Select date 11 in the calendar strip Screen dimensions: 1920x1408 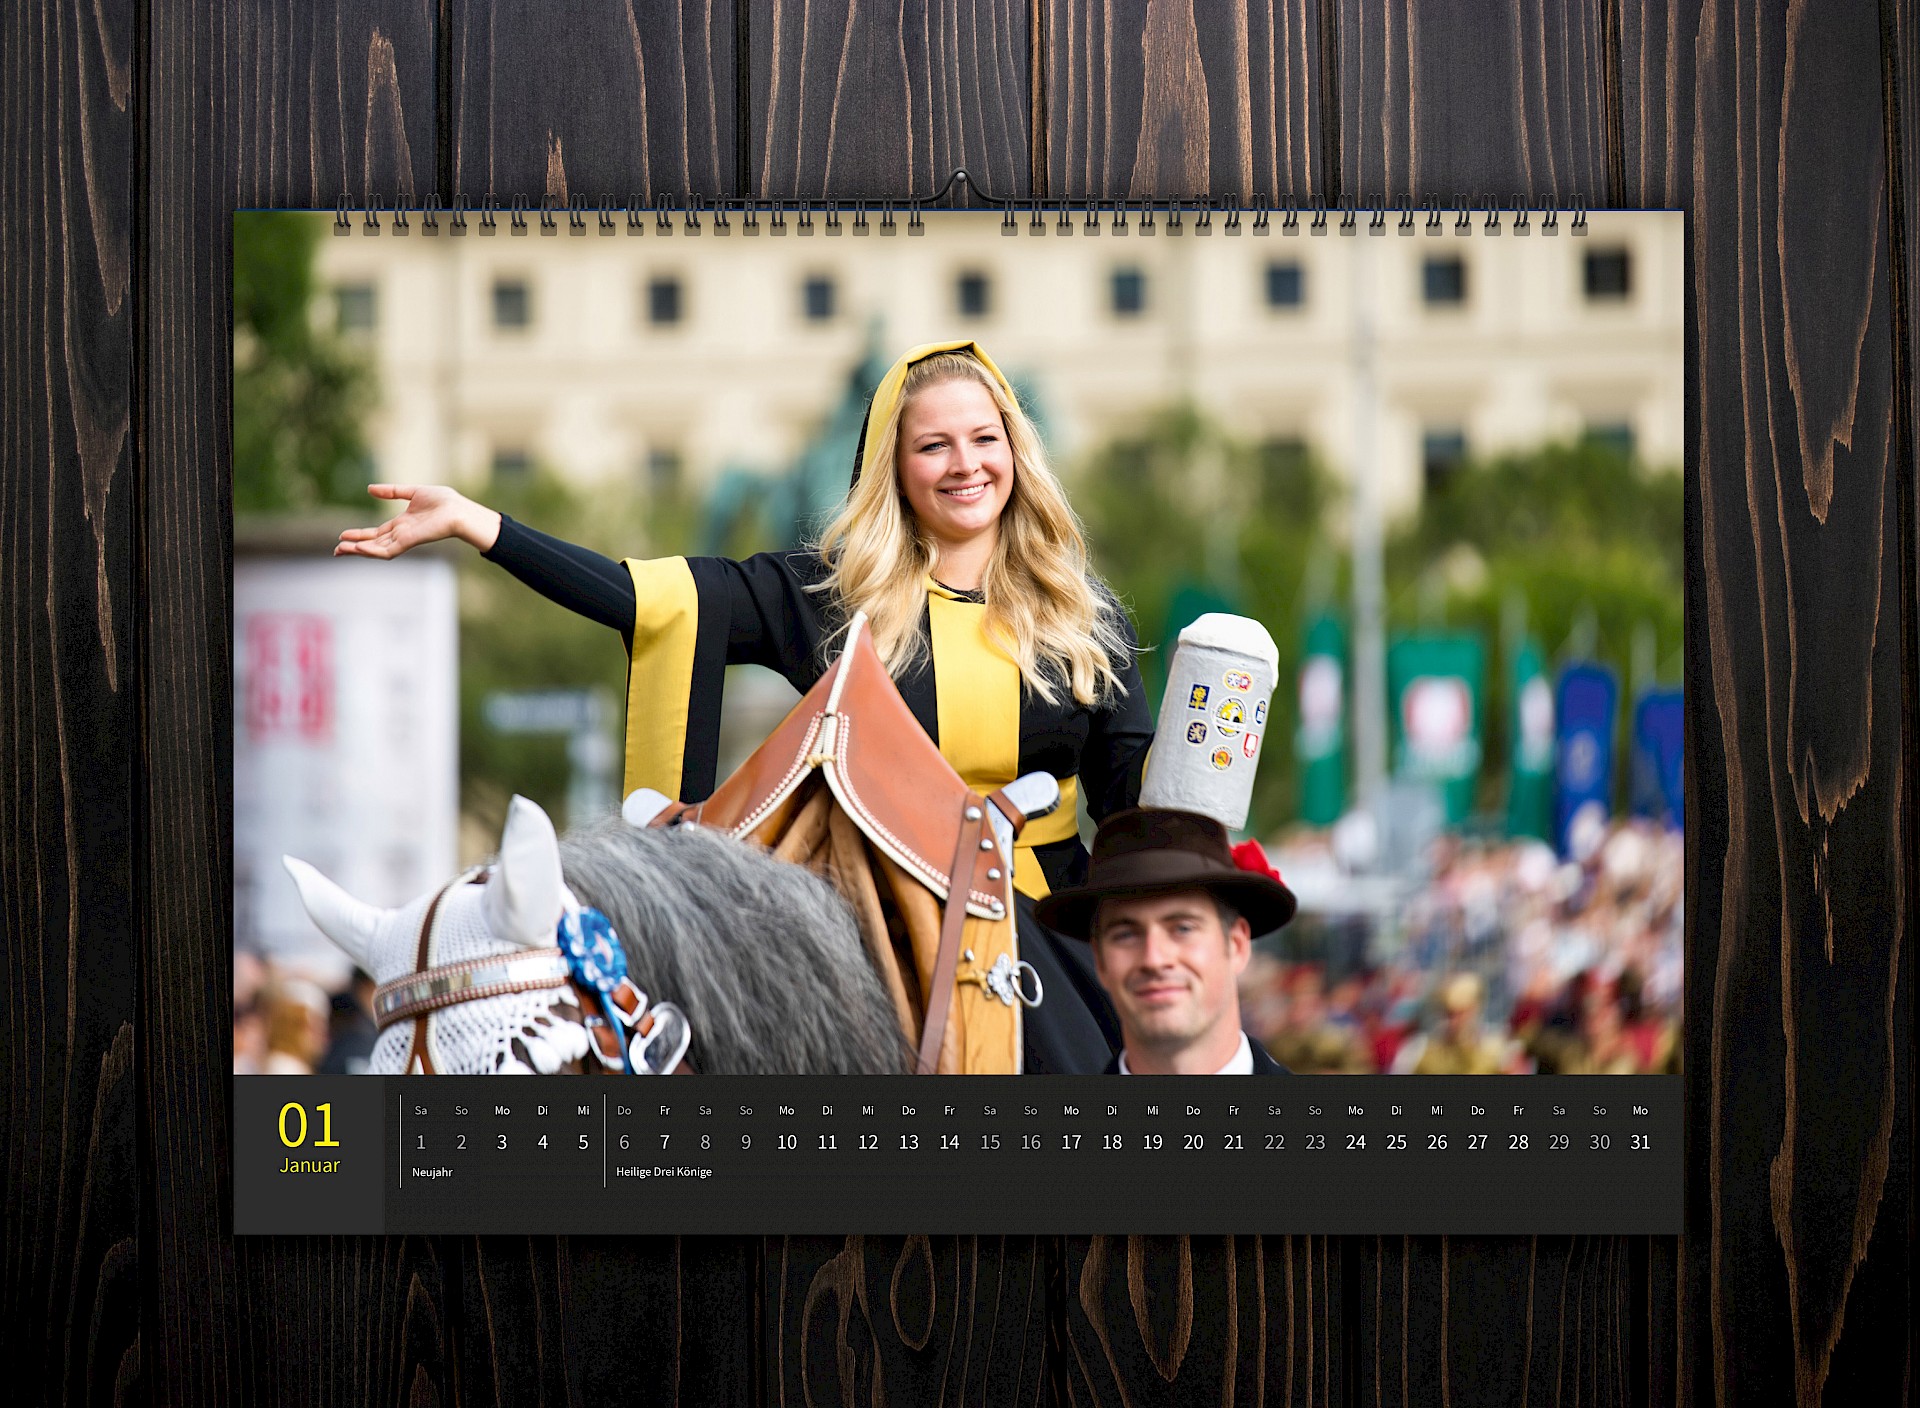pyautogui.click(x=827, y=1142)
